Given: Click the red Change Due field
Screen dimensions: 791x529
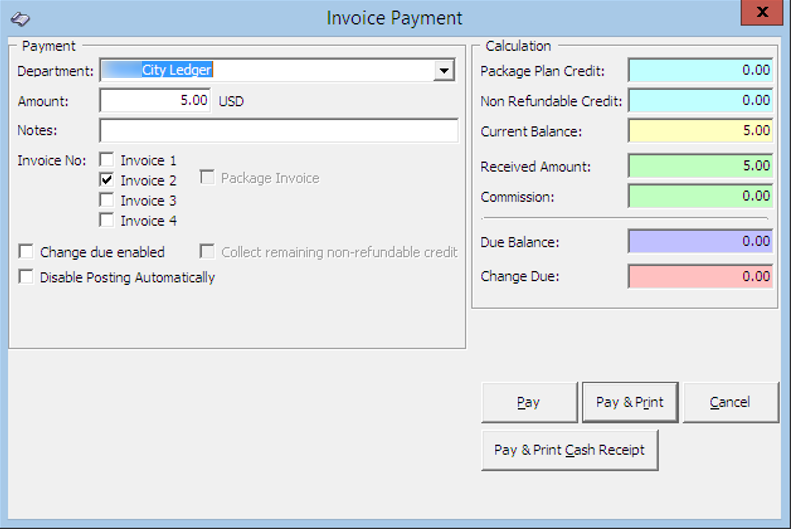Looking at the screenshot, I should (x=700, y=276).
